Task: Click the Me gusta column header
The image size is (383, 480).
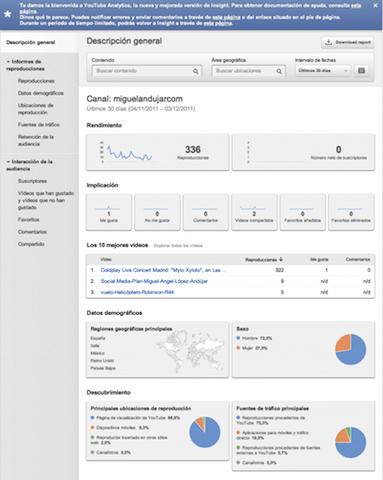Action: pos(319,259)
